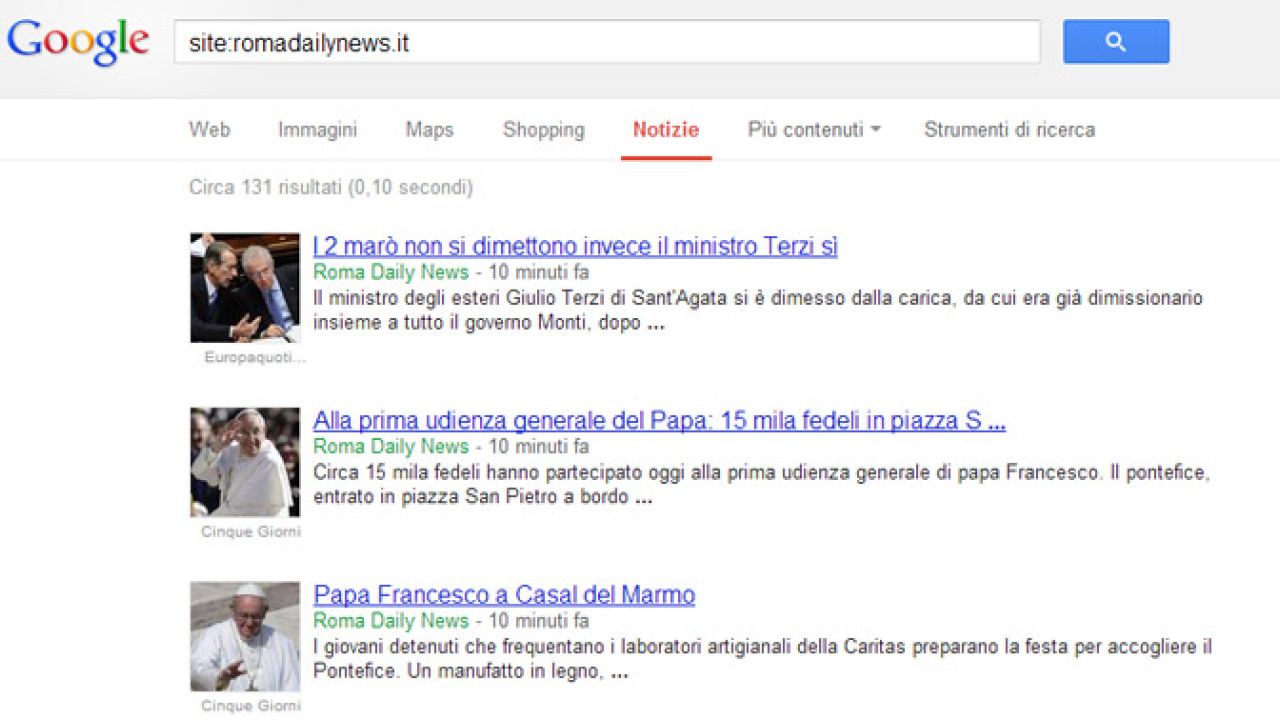
Task: Click the thumbnail of two politicians talking
Action: coord(245,288)
